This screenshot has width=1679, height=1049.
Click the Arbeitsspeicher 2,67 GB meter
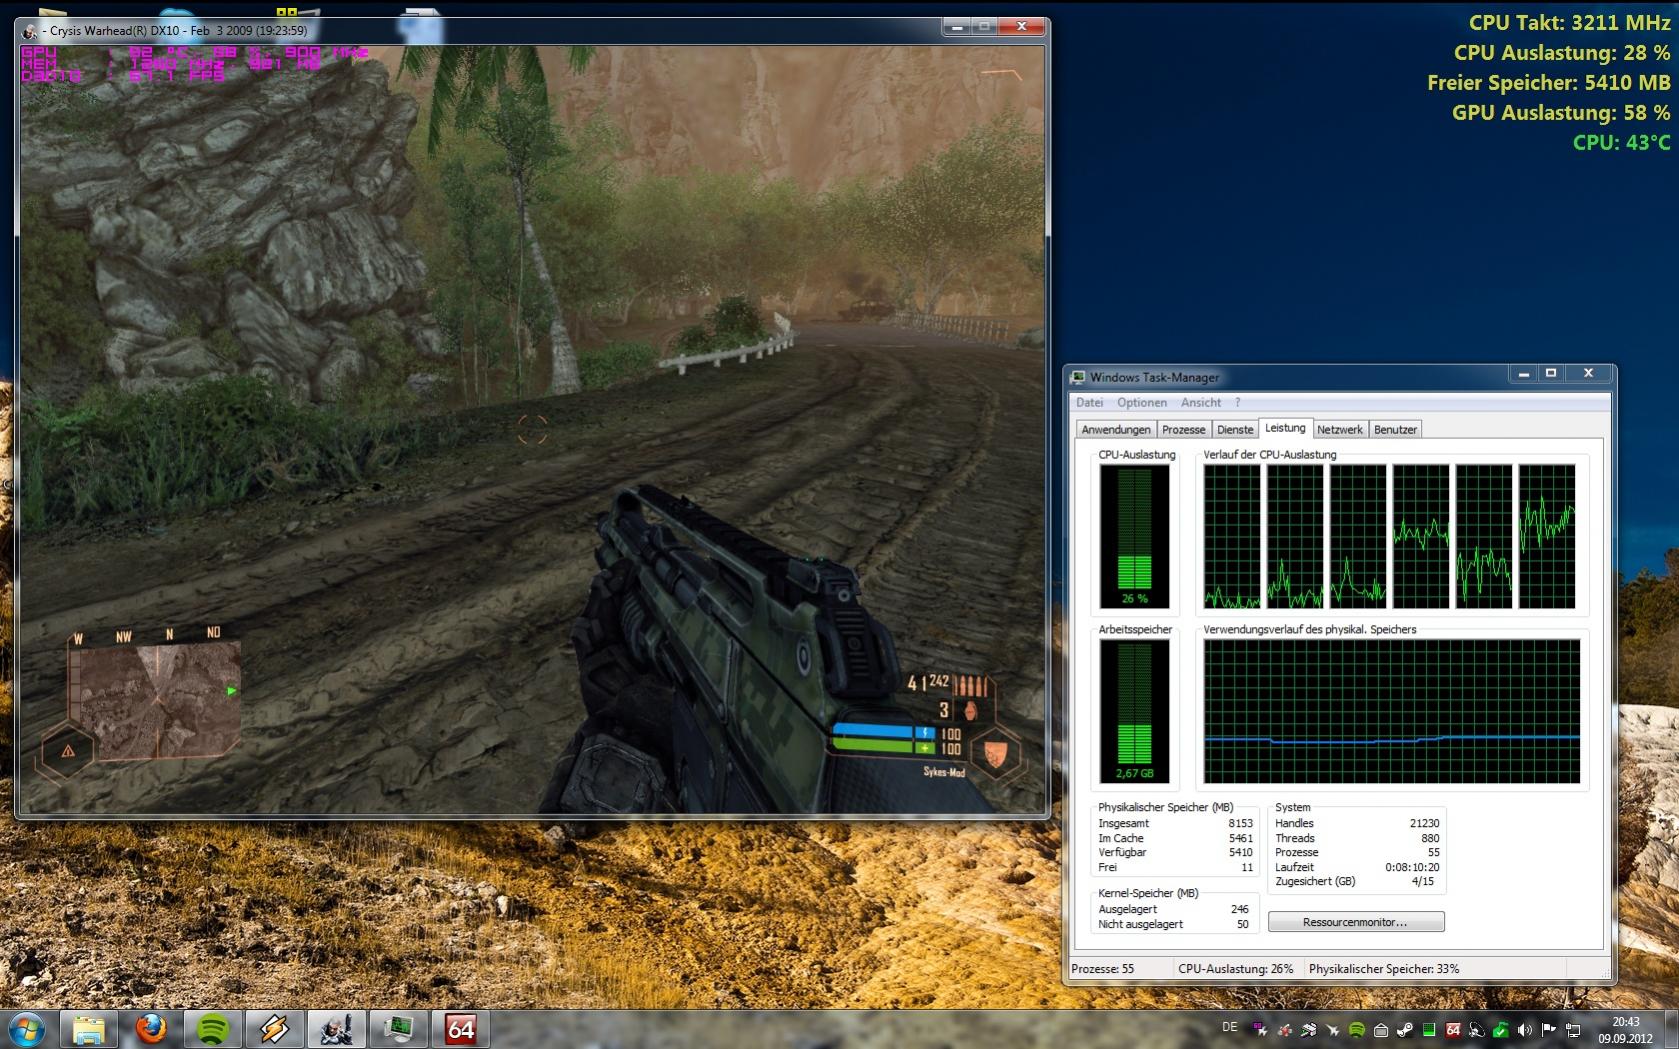coord(1134,711)
